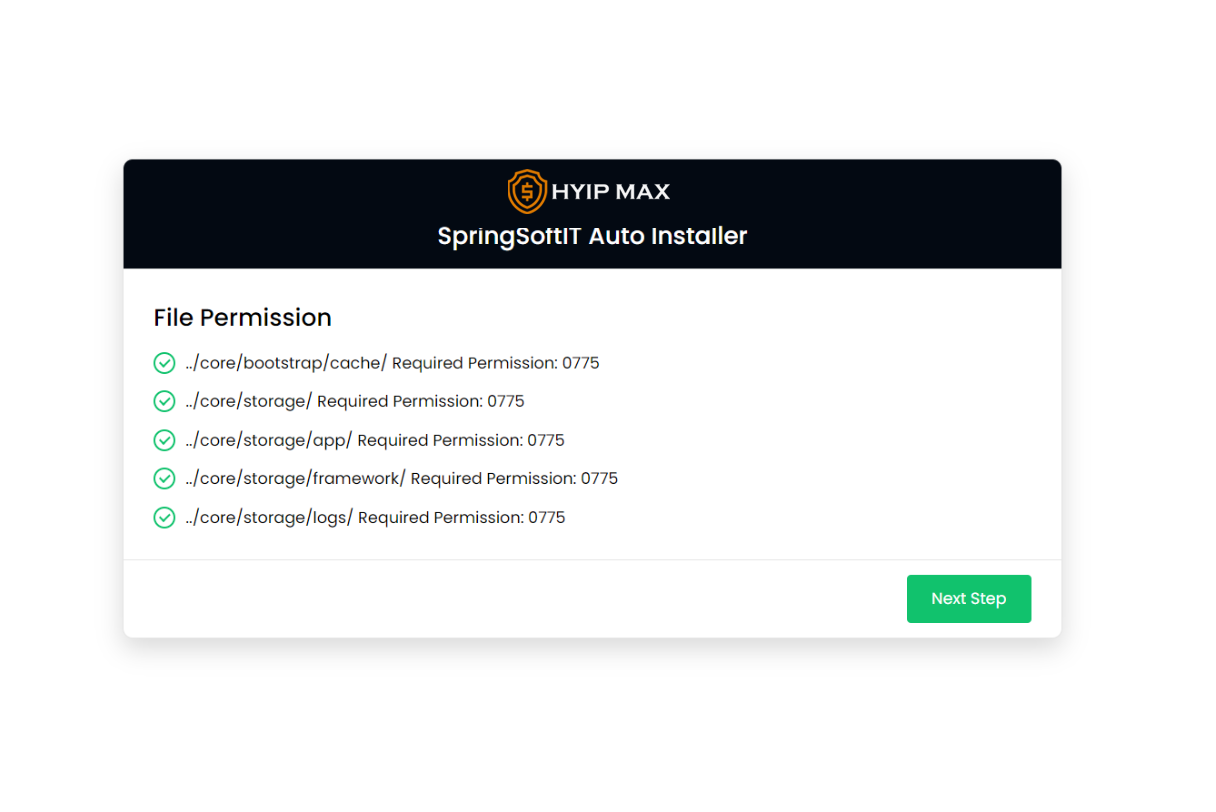Image resolution: width=1216 pixels, height=812 pixels.
Task: Click the green check beside core/bootstrap/cache
Action: click(164, 363)
